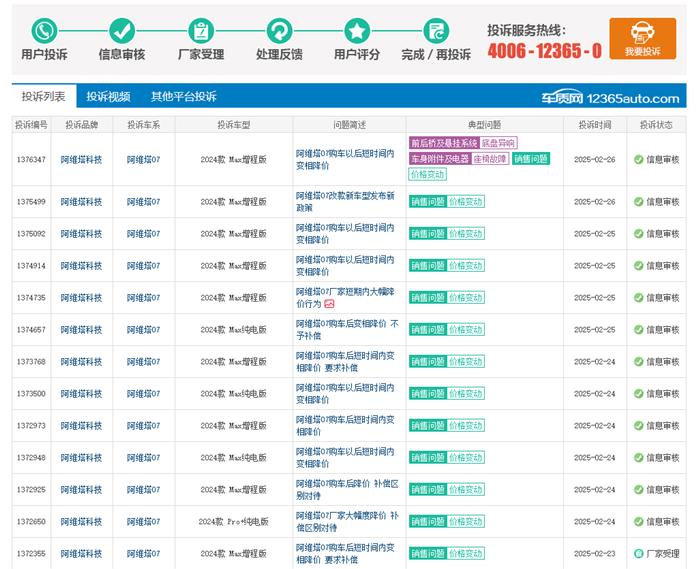Switch to the 投诉视频 tab
This screenshot has width=700, height=569.
[108, 96]
